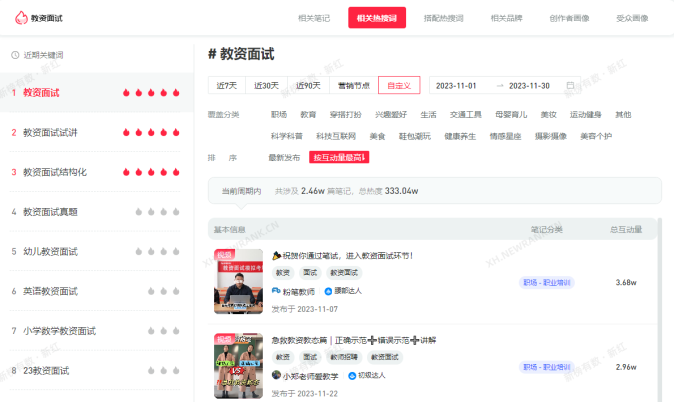Sort by 按互动量最高

coord(339,157)
